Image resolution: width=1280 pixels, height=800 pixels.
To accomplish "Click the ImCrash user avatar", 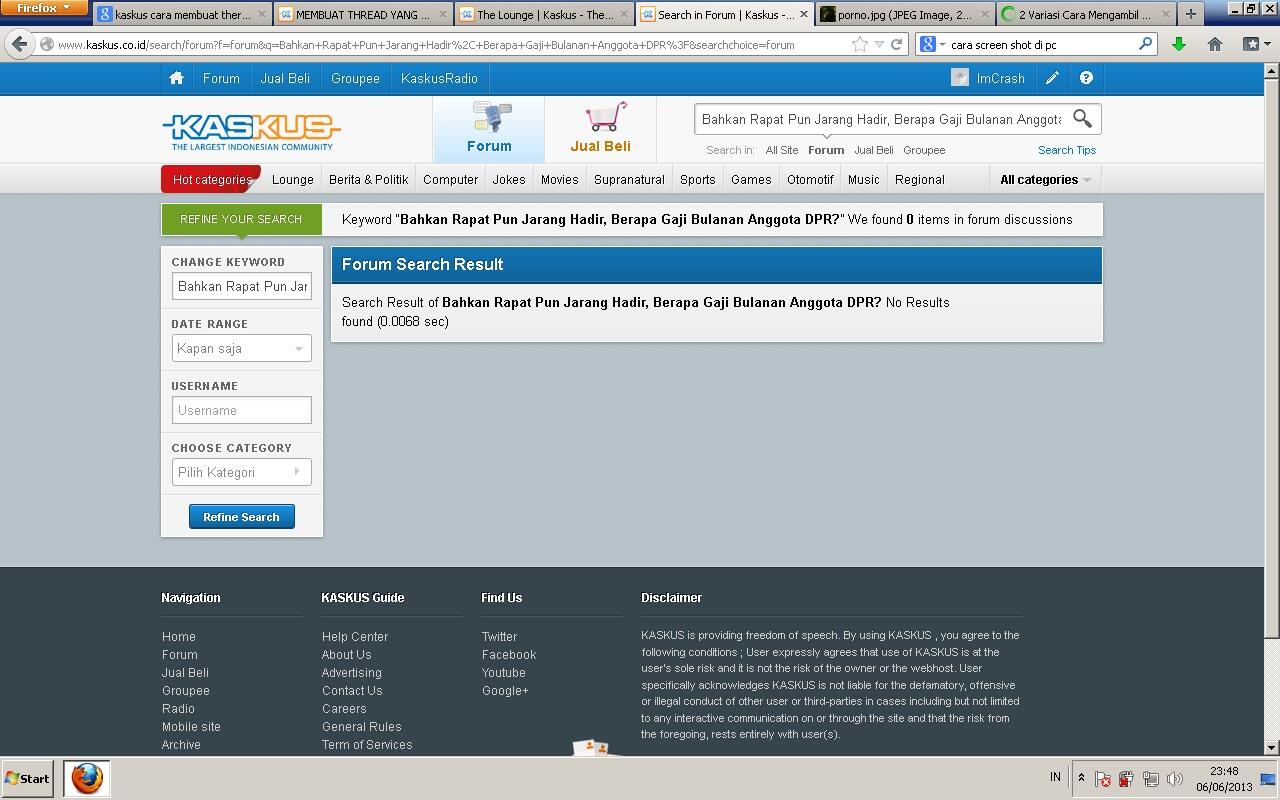I will coord(960,78).
